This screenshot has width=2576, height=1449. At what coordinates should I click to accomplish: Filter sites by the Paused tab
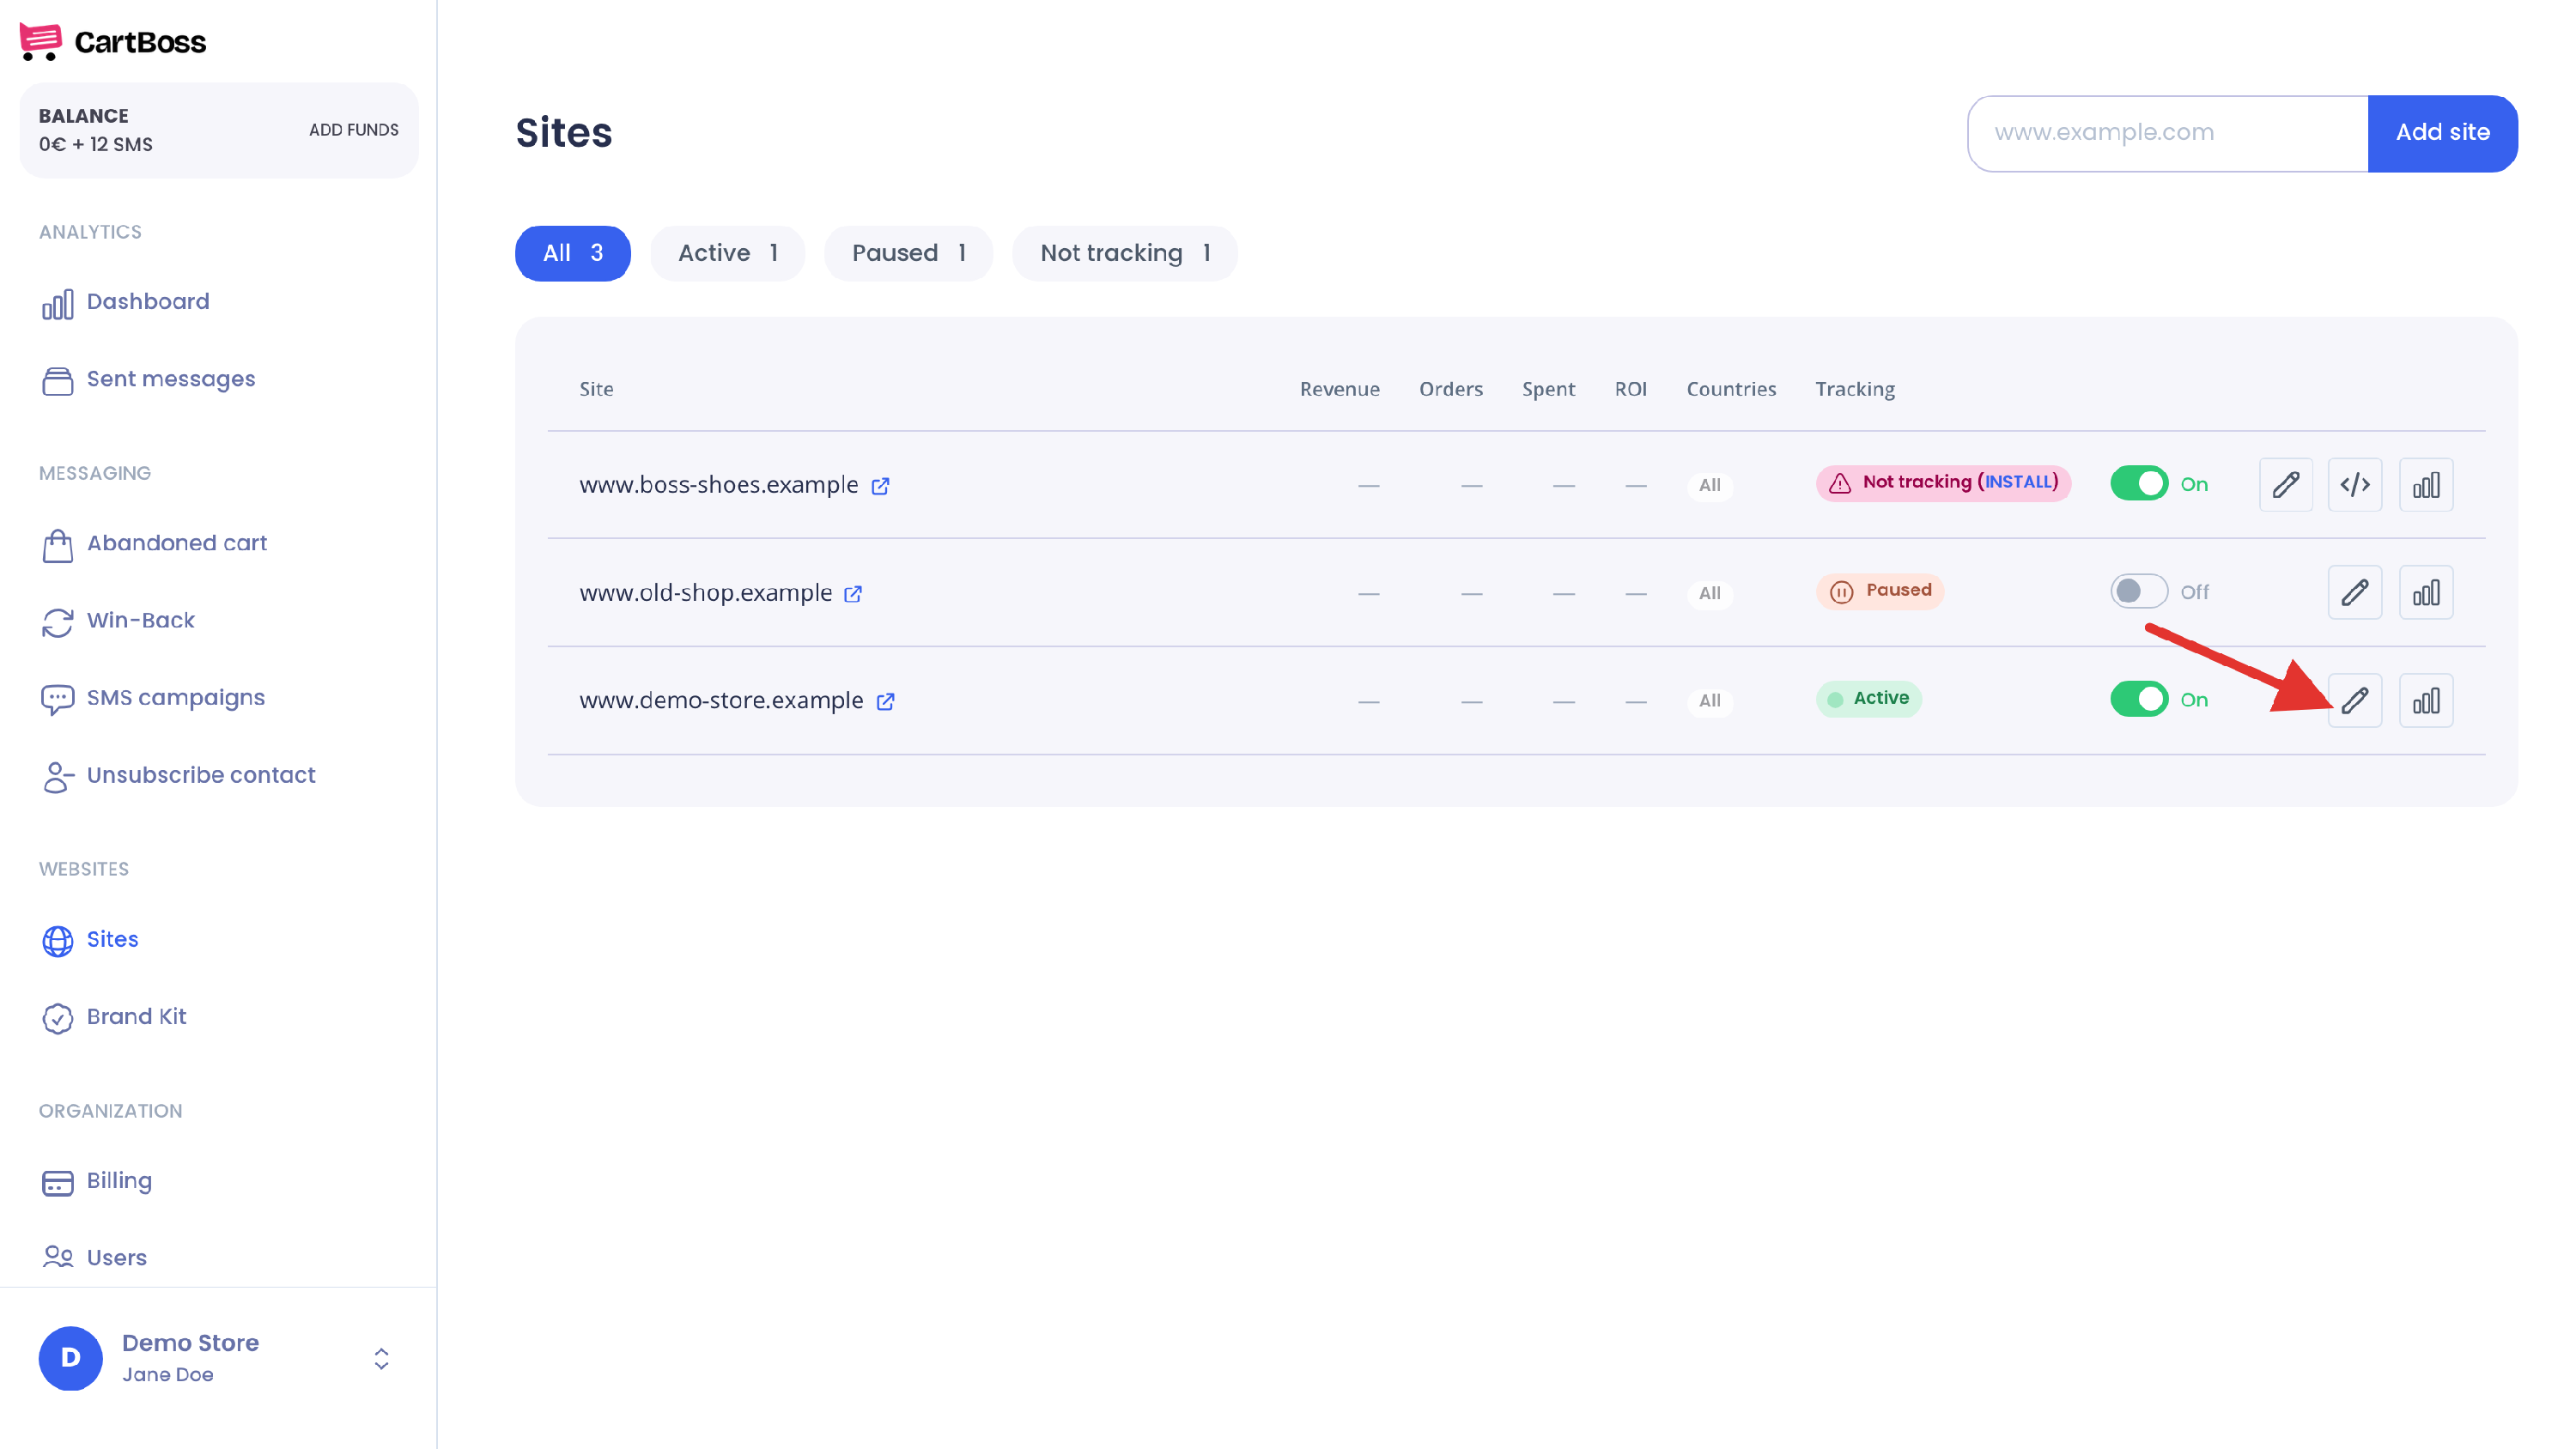(x=908, y=254)
